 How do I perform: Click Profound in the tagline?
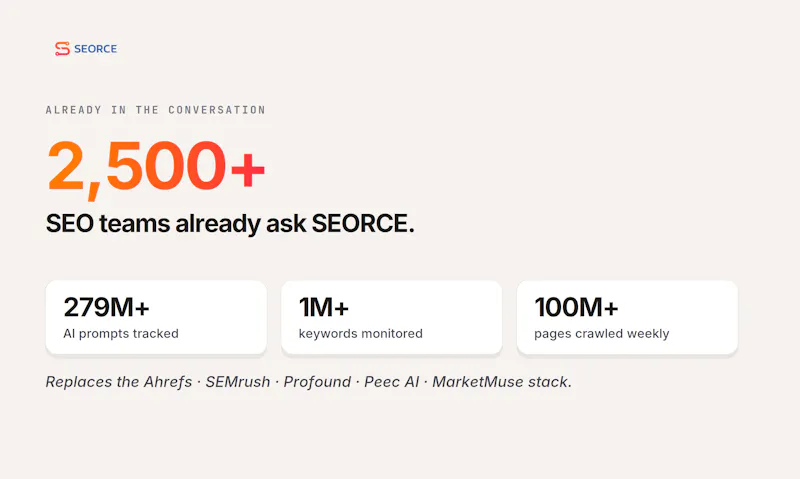[317, 382]
